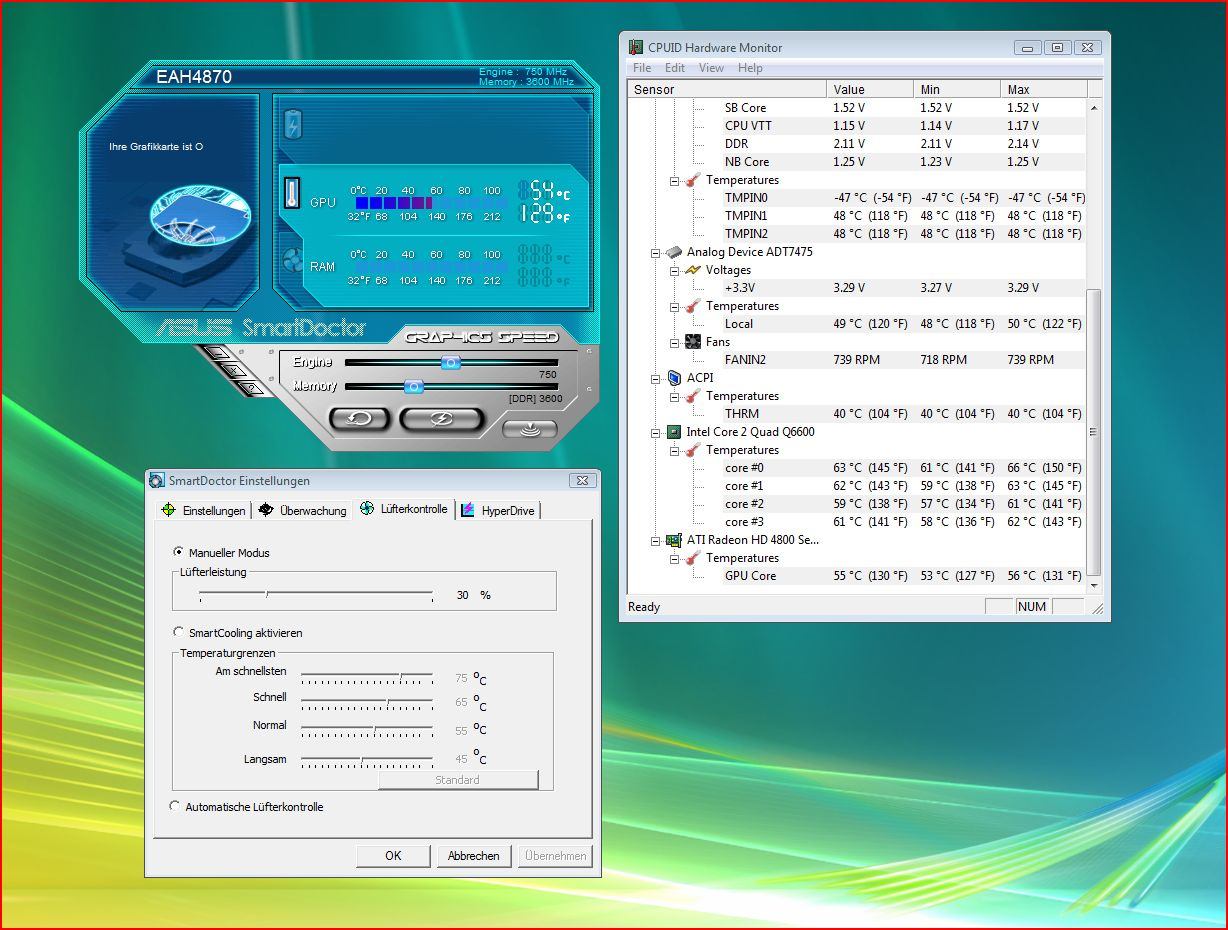Image resolution: width=1228 pixels, height=930 pixels.
Task: Apply graphics speed with the lightning button
Action: (x=441, y=419)
